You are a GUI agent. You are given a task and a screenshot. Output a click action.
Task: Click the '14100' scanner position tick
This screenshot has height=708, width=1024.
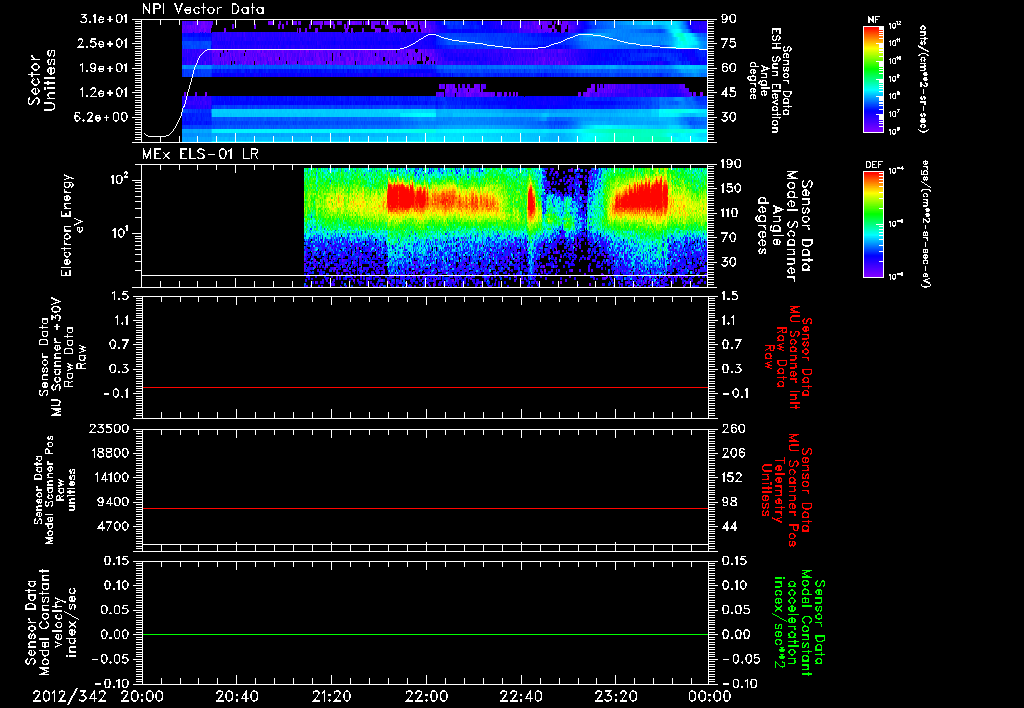click(109, 477)
